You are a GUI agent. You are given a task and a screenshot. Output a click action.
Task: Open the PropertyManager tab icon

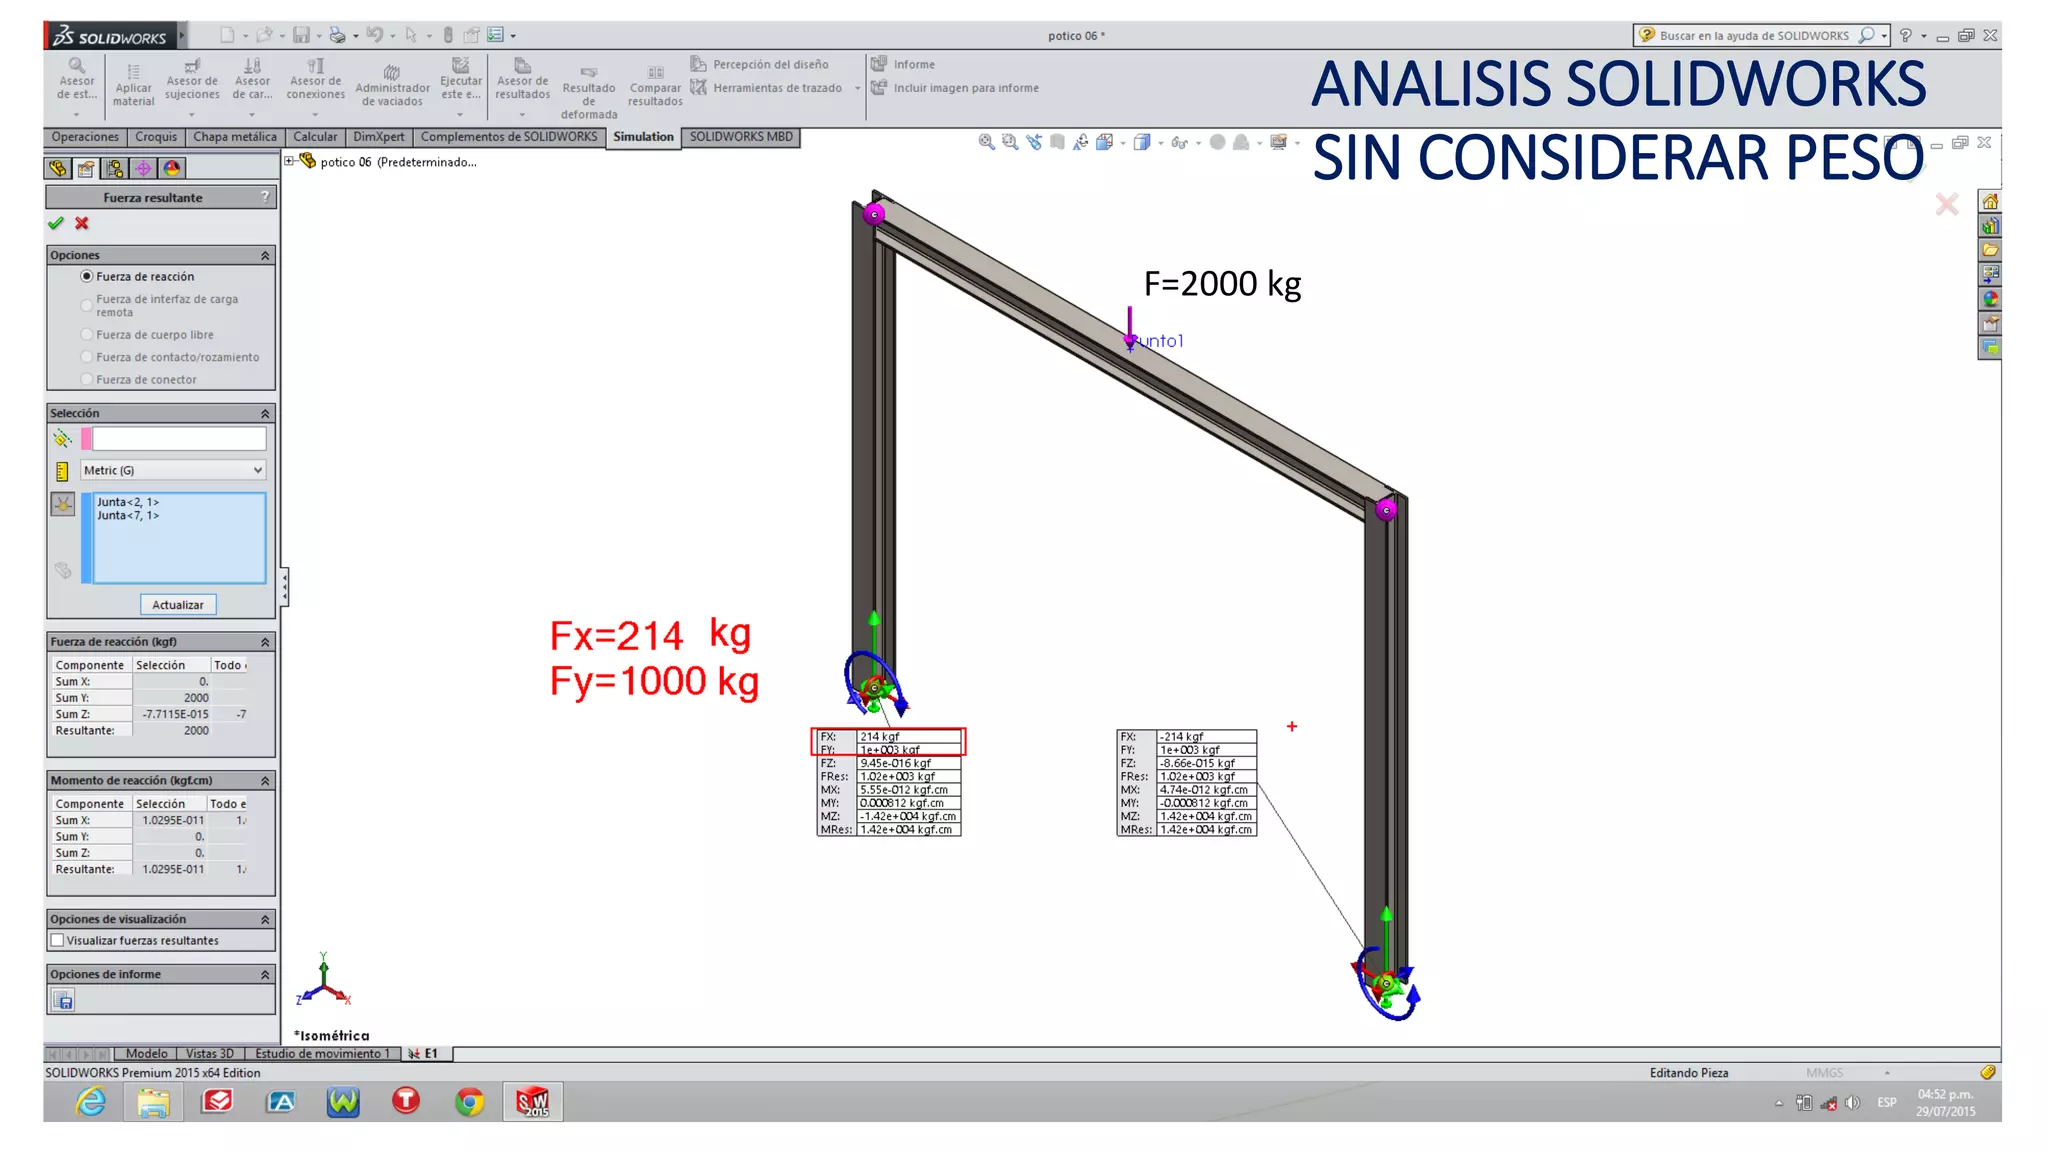(86, 168)
